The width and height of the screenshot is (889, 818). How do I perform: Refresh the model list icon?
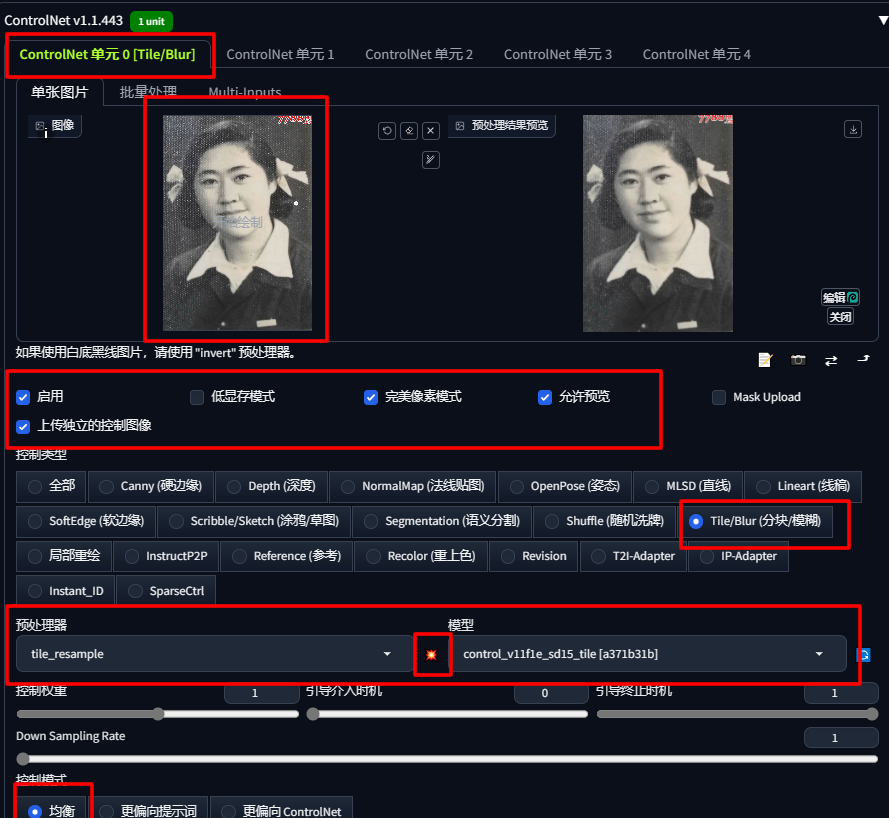point(863,655)
